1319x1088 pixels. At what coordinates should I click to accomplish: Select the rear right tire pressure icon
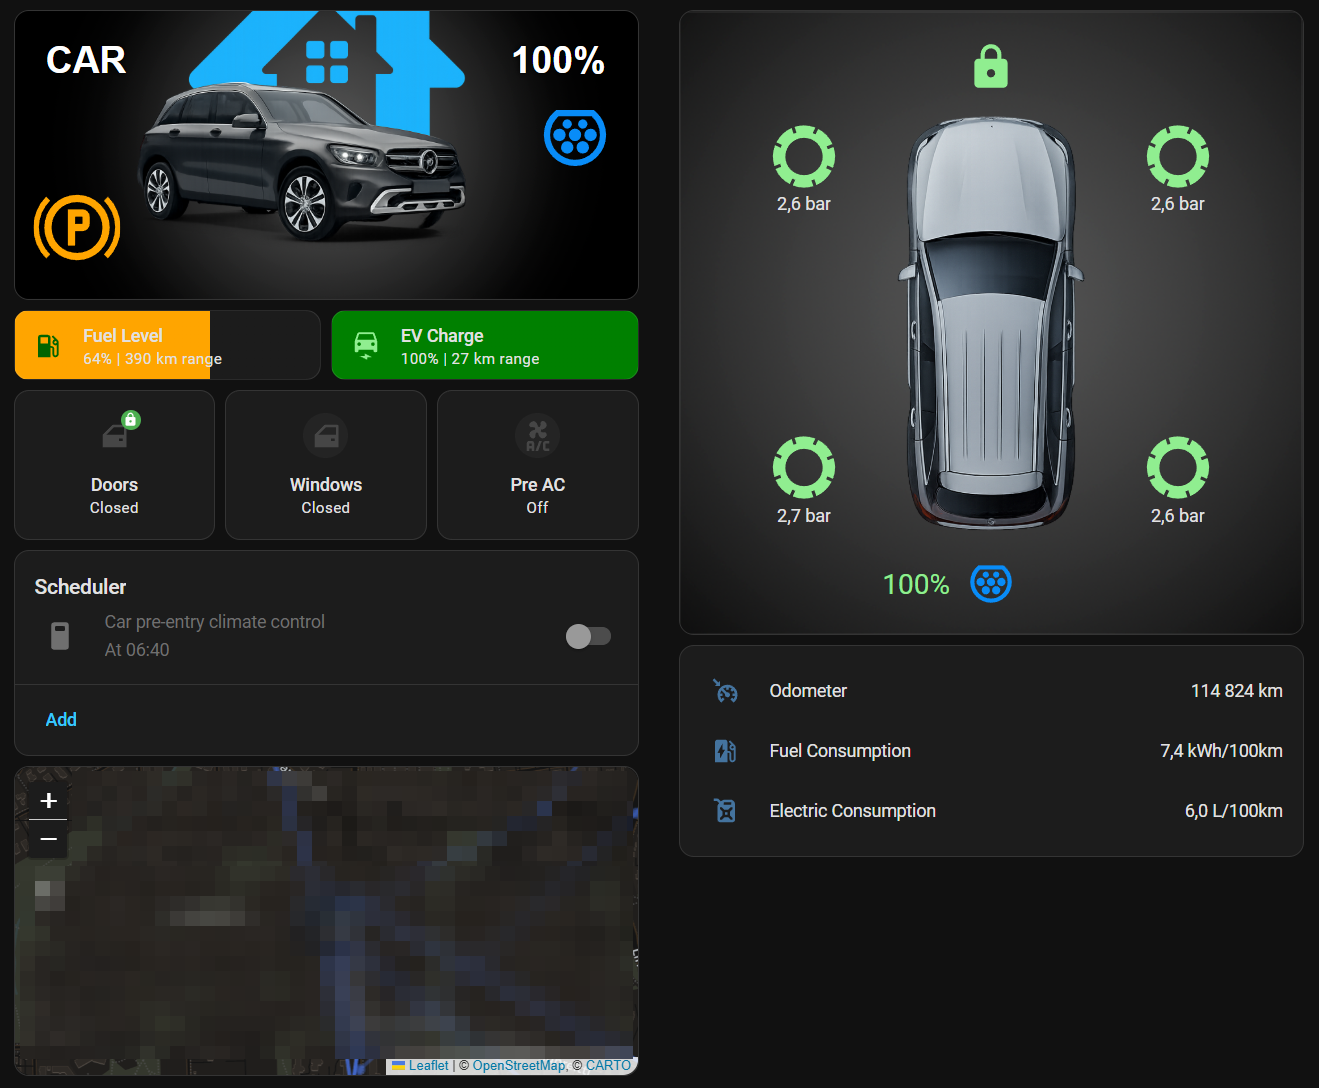(1177, 467)
